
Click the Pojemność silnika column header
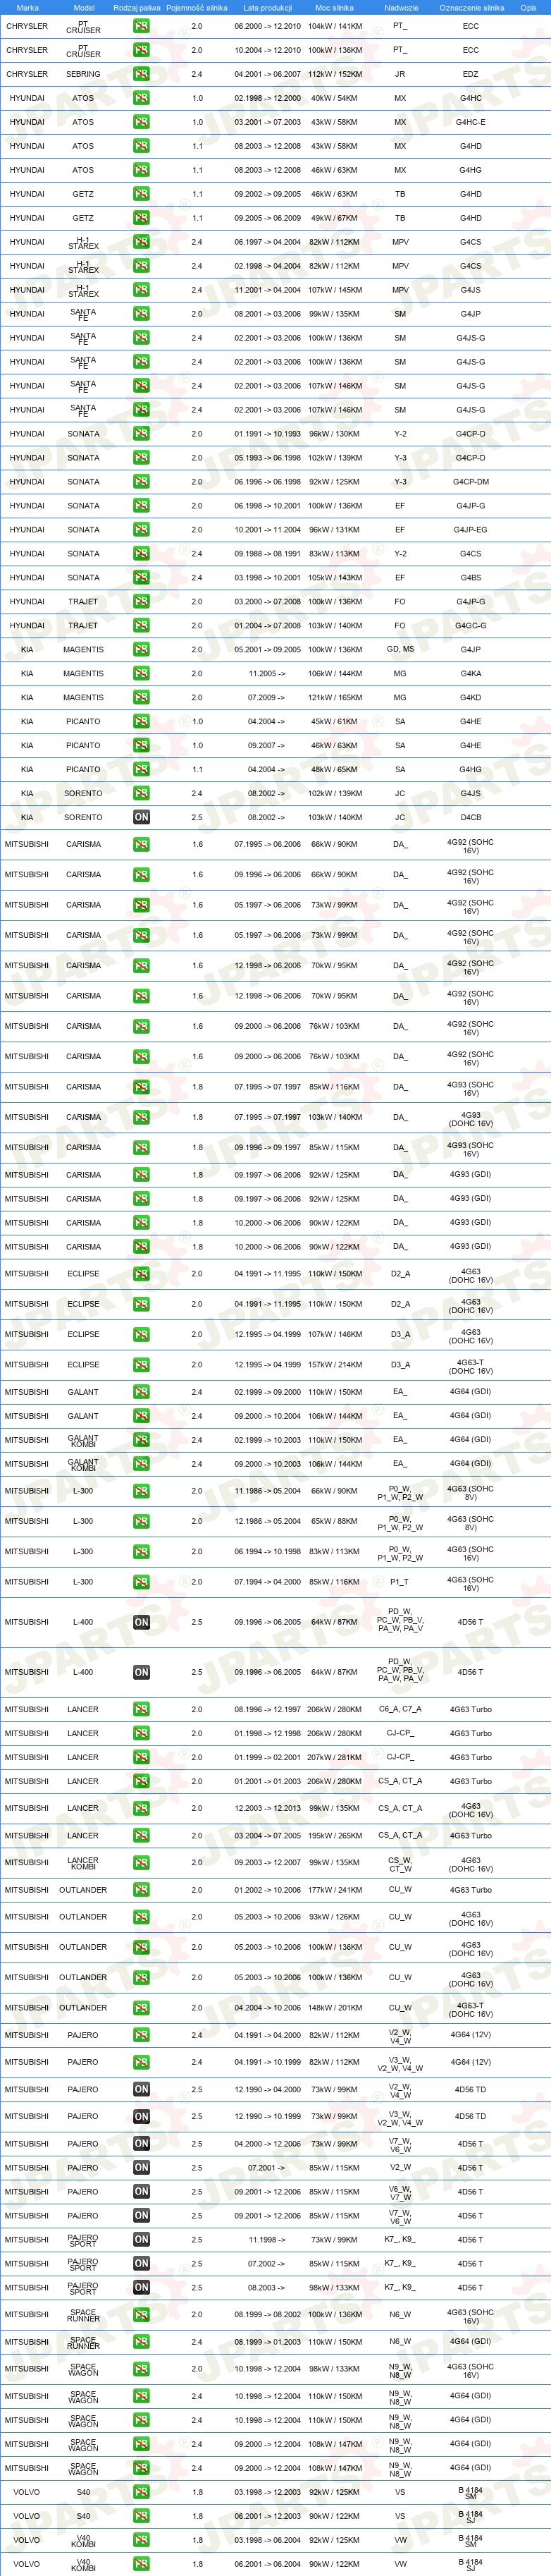(197, 7)
